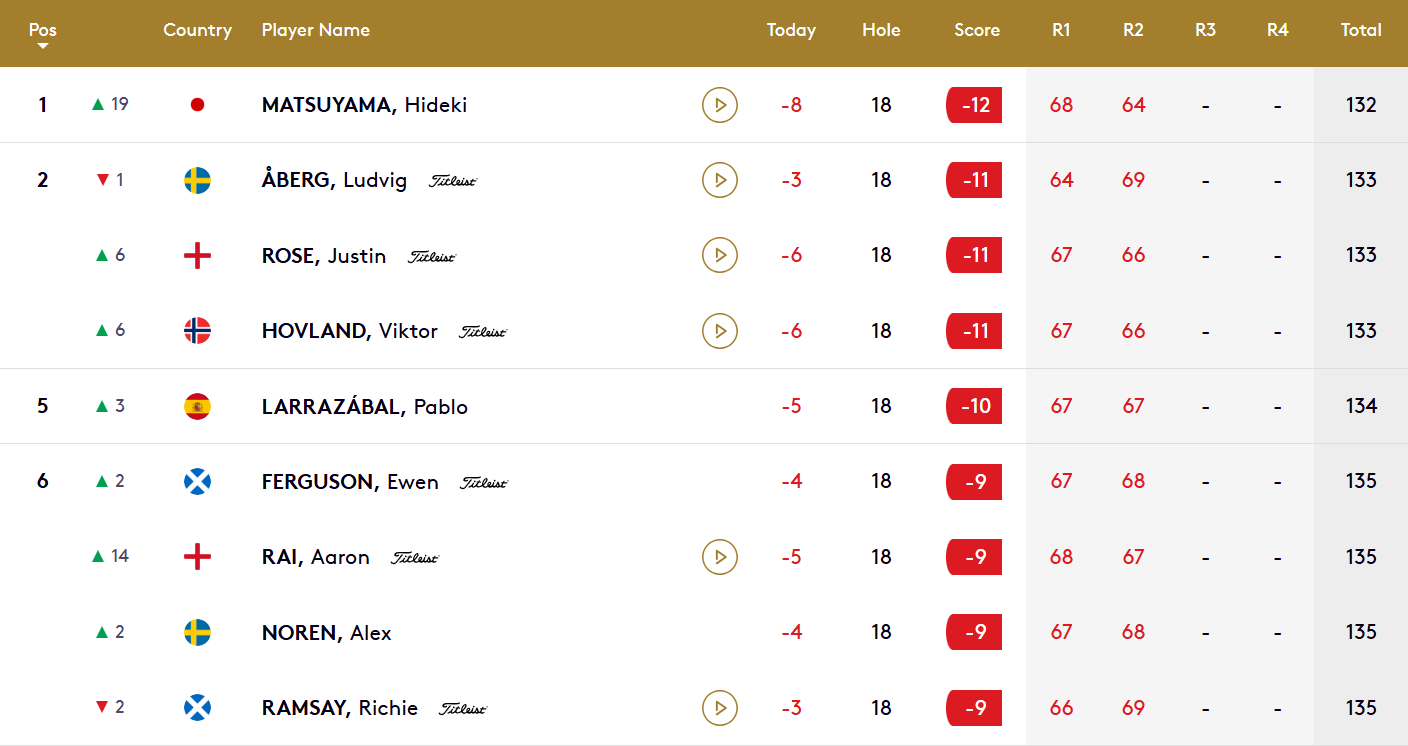Viewport: 1408px width, 746px height.
Task: Open Viktor Hovland's play video button
Action: (x=719, y=330)
